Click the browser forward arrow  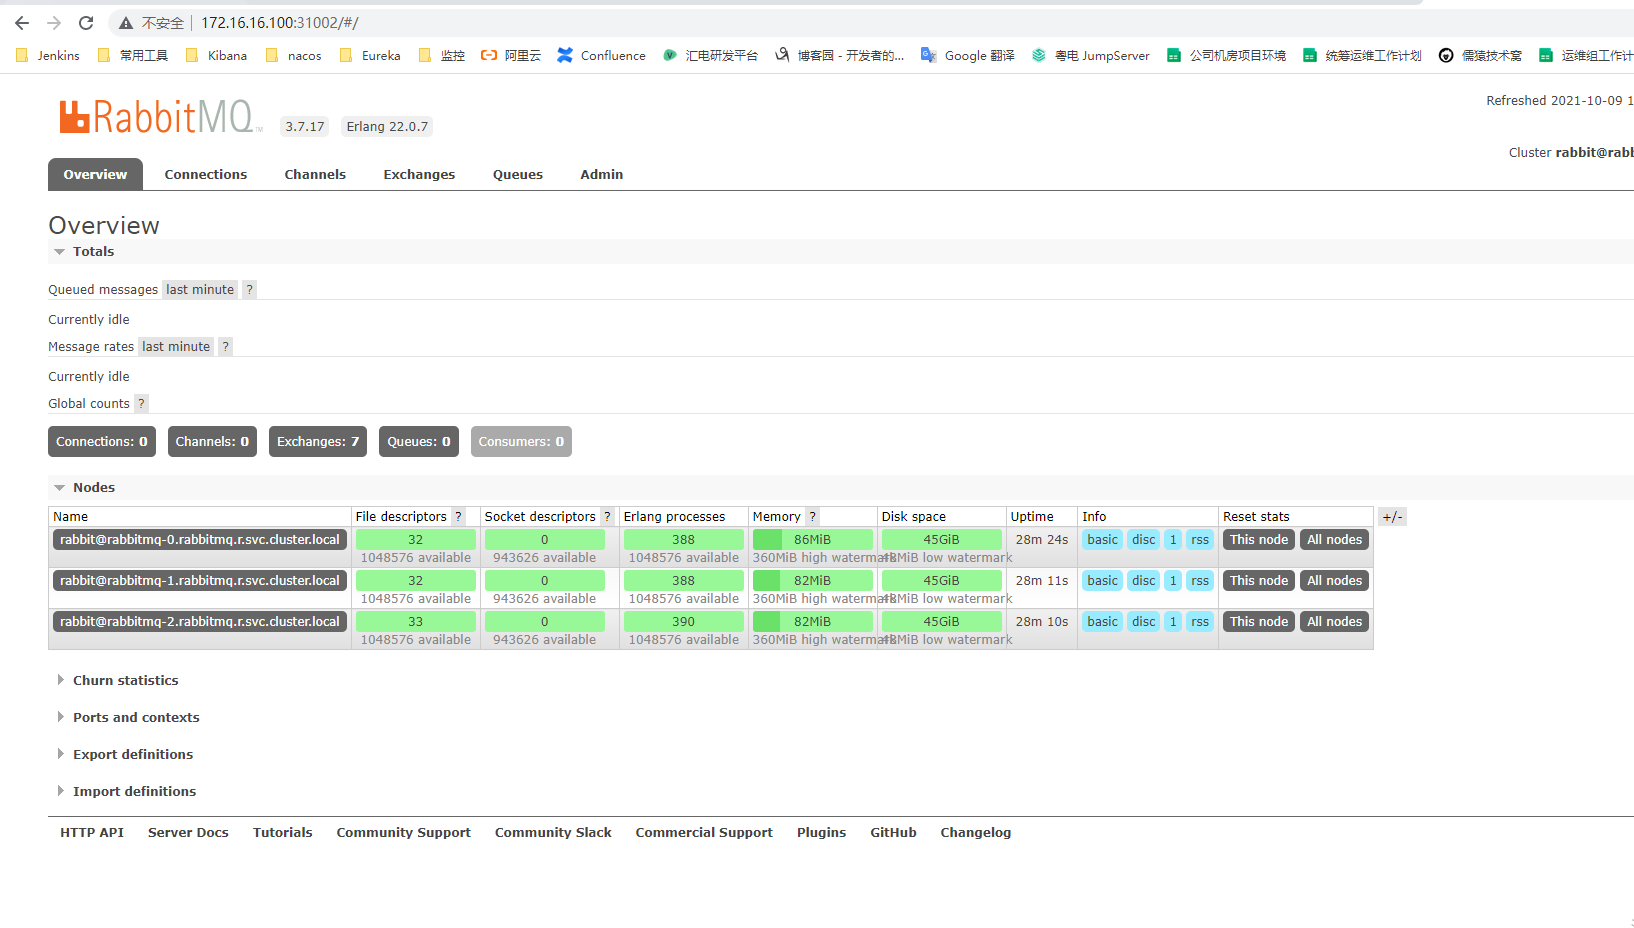click(54, 23)
